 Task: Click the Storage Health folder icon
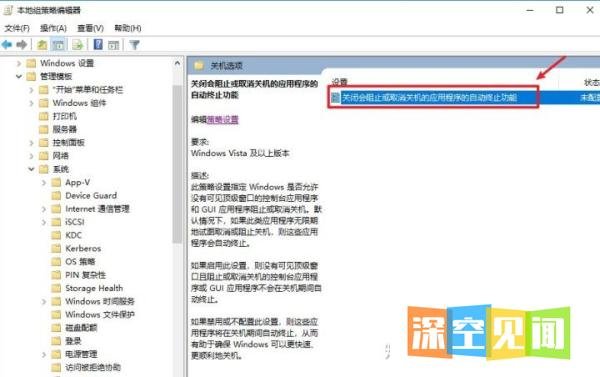[x=56, y=288]
